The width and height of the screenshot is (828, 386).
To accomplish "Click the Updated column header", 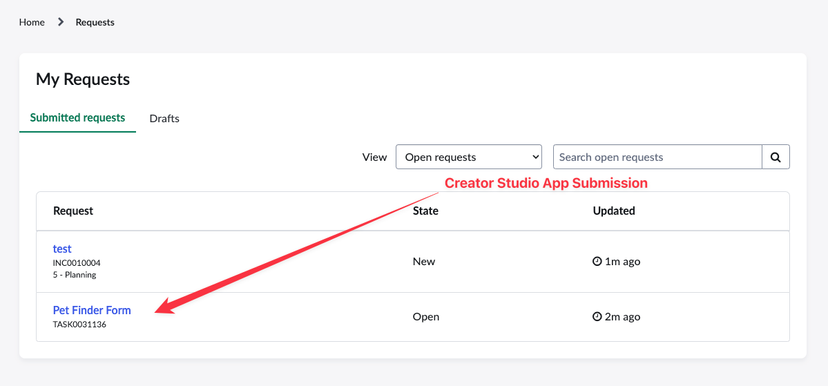I will 614,211.
